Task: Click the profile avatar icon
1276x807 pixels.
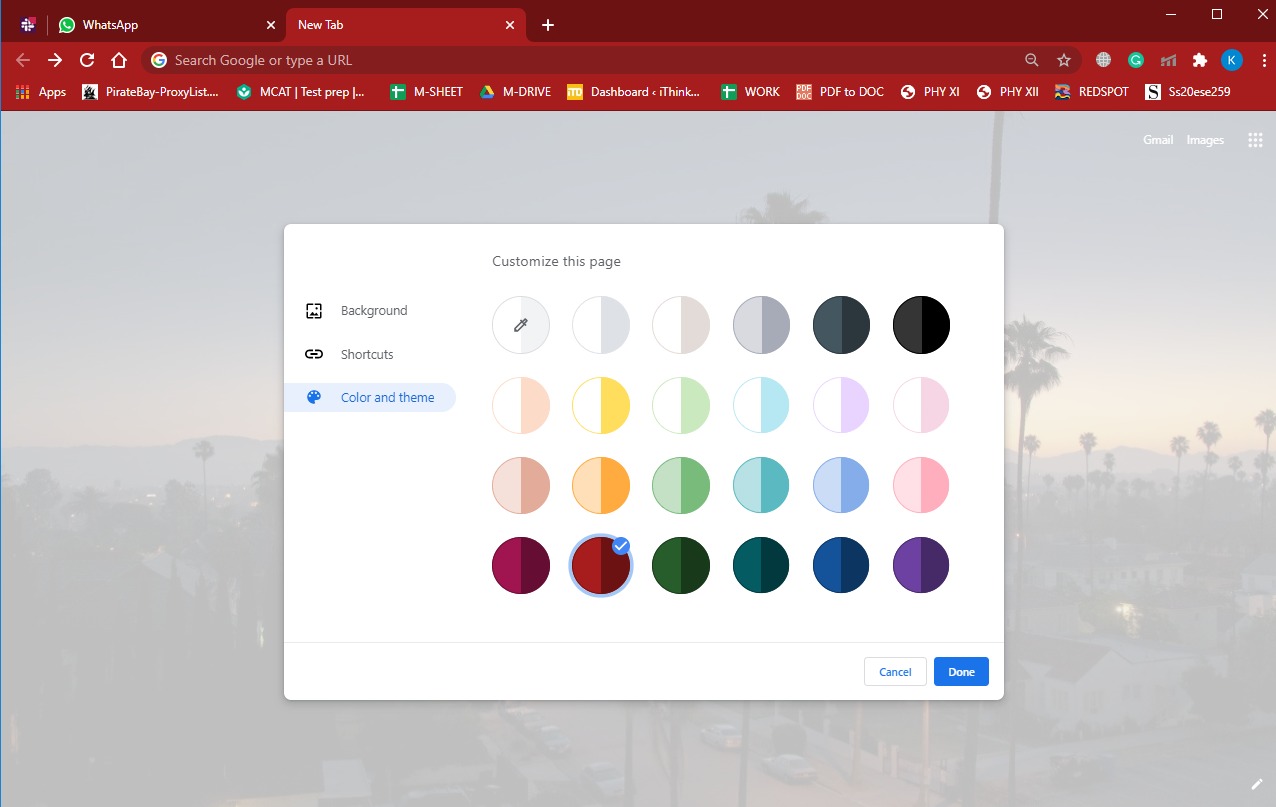Action: click(1231, 60)
